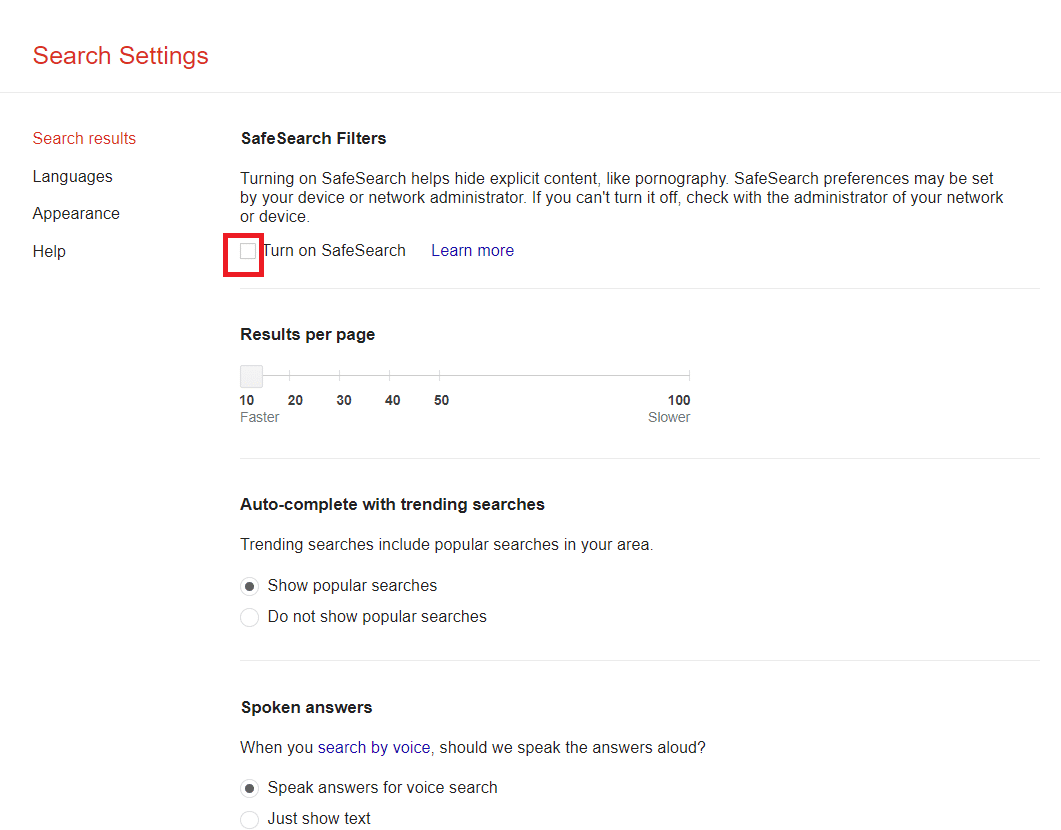Choose Speak answers for voice search
Screen dimensions: 1061x830
point(250,788)
